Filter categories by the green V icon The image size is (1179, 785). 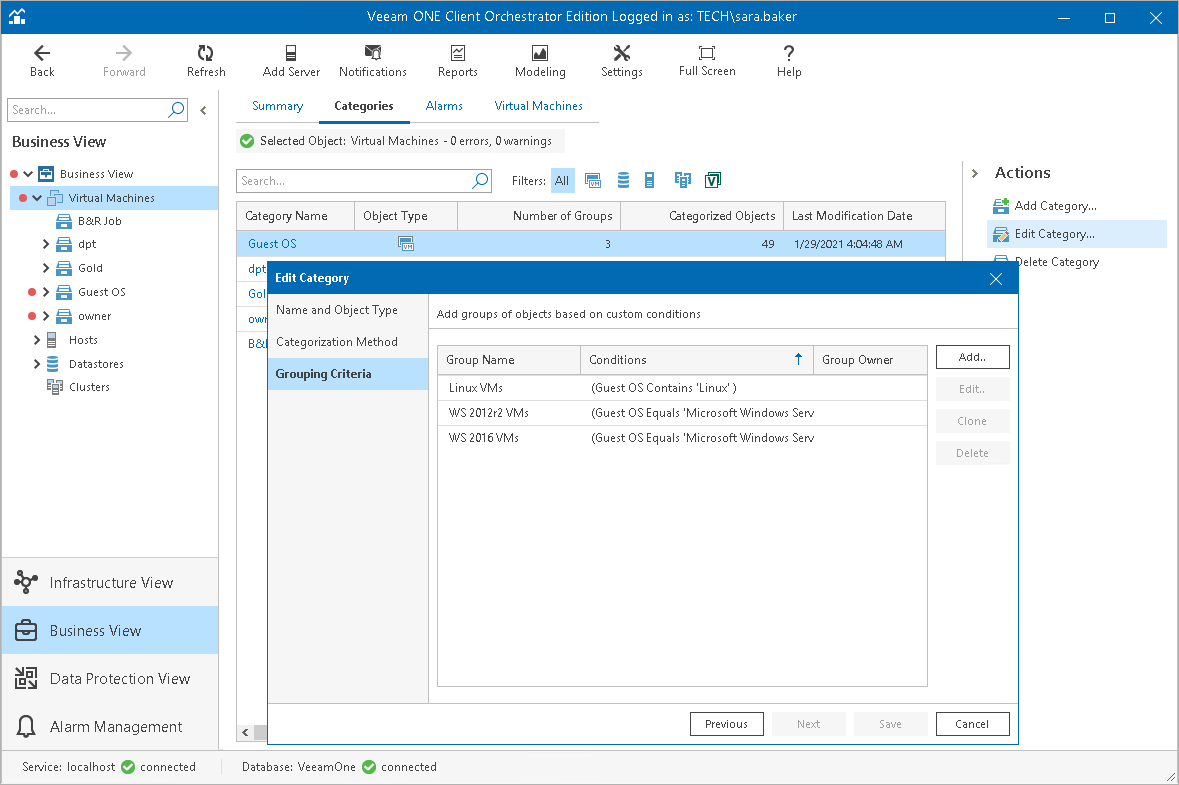(x=713, y=180)
